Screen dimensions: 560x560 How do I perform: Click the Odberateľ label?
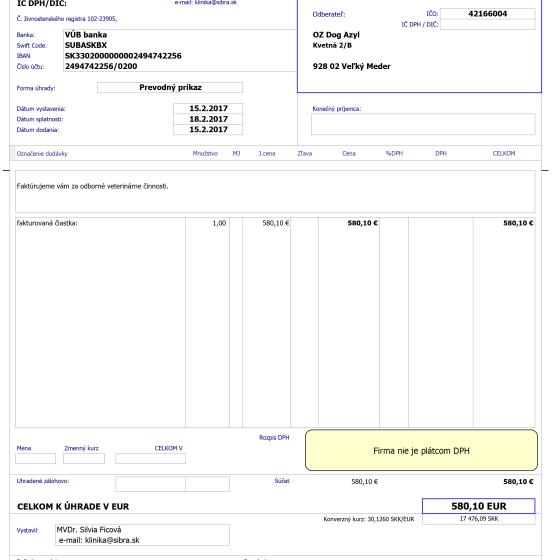[x=329, y=15]
